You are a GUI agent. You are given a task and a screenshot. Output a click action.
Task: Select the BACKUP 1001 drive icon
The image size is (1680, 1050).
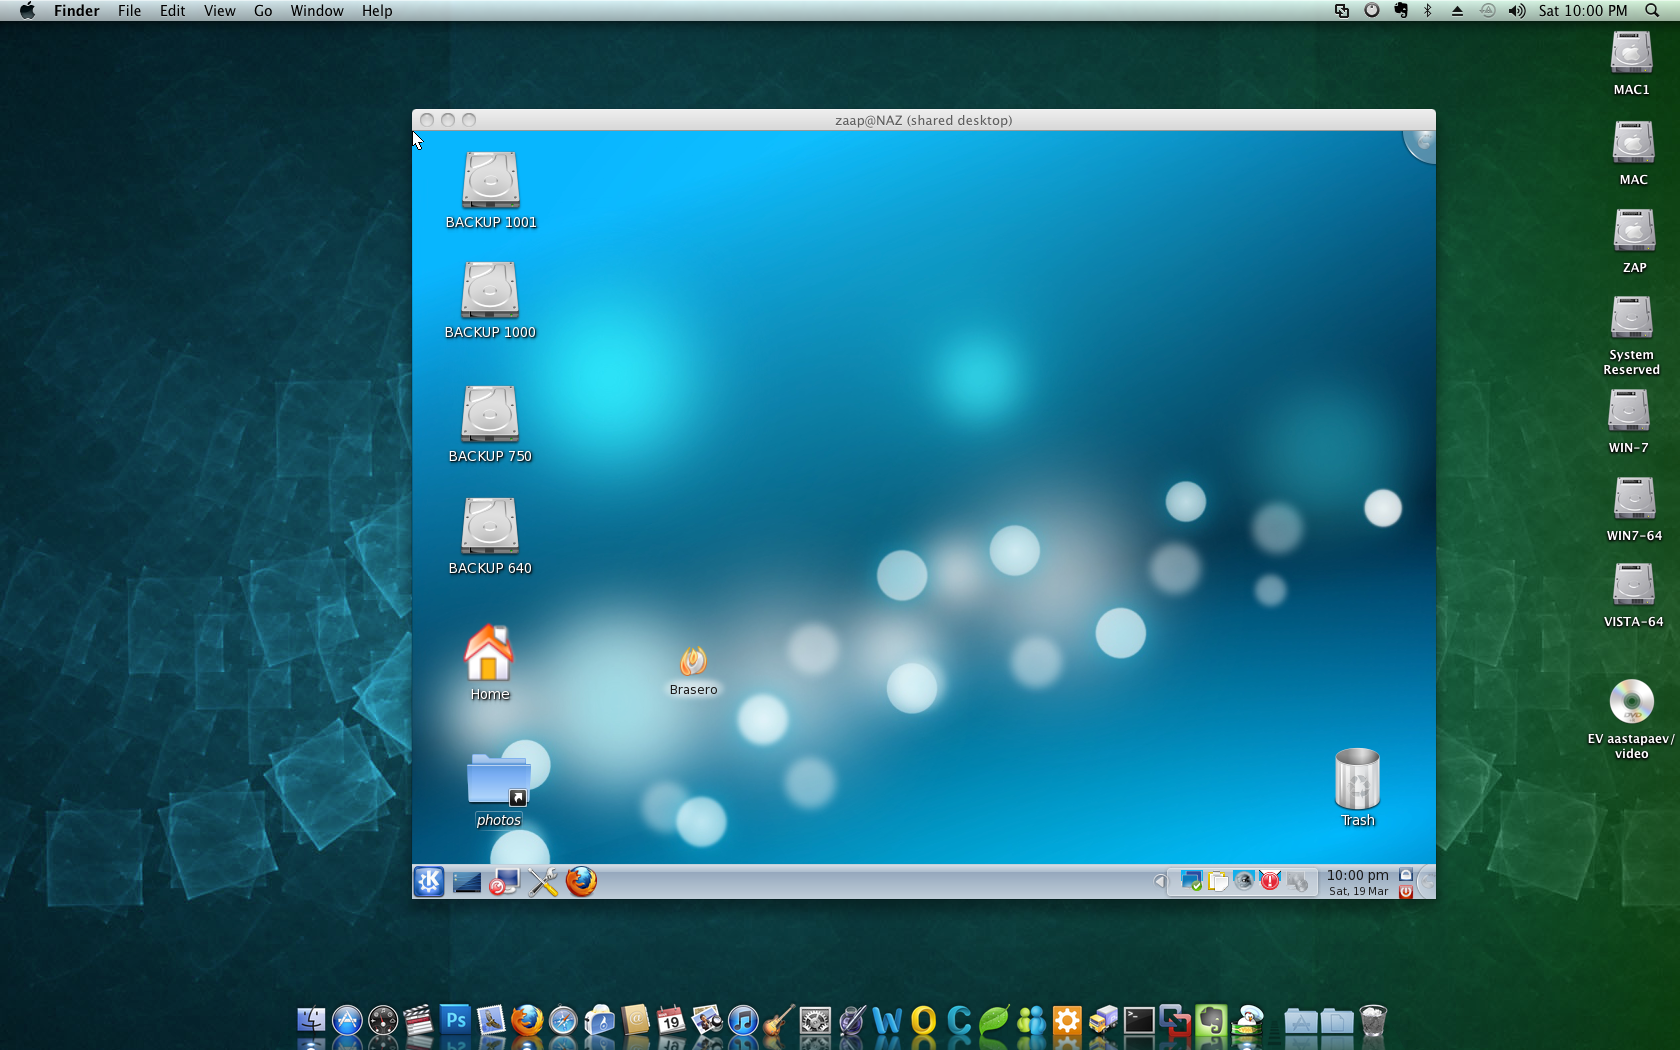[x=491, y=190]
